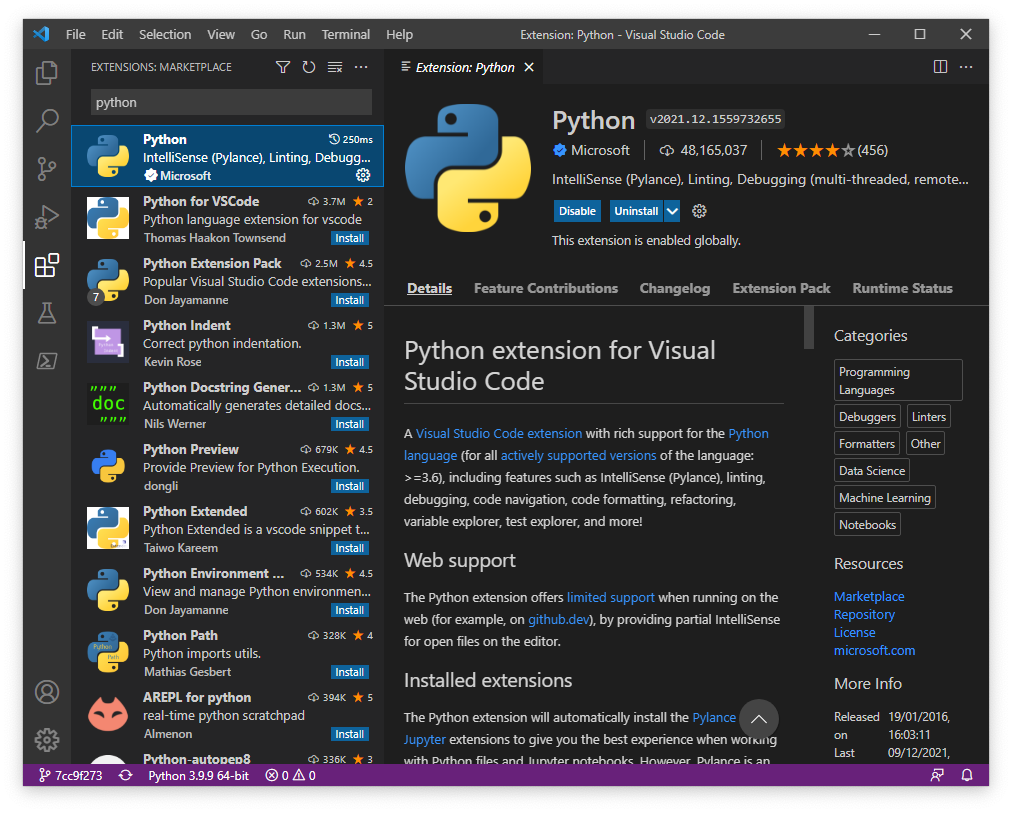
Task: Click the git branch 7cc9f273 indicator
Action: tap(70, 776)
